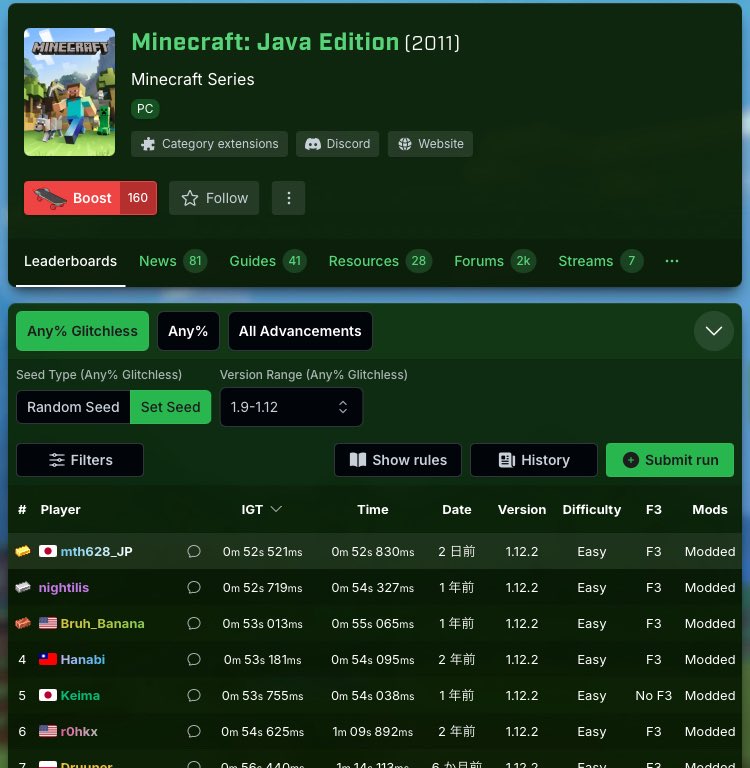Image resolution: width=750 pixels, height=768 pixels.
Task: Open player profile nightilis
Action: coord(64,587)
